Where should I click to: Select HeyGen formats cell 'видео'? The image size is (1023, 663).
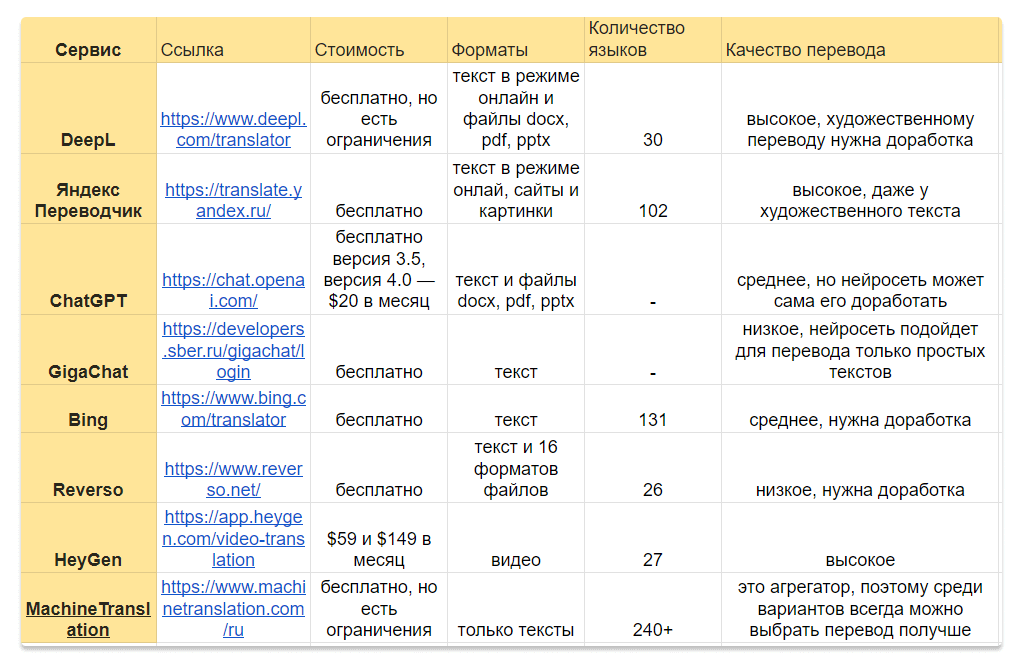(516, 538)
